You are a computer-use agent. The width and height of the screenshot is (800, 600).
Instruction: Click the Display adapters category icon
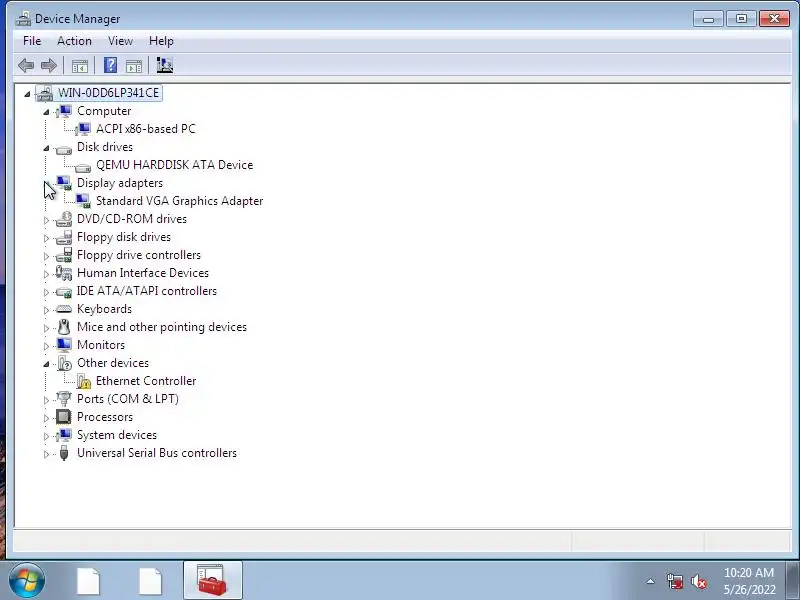click(x=64, y=183)
